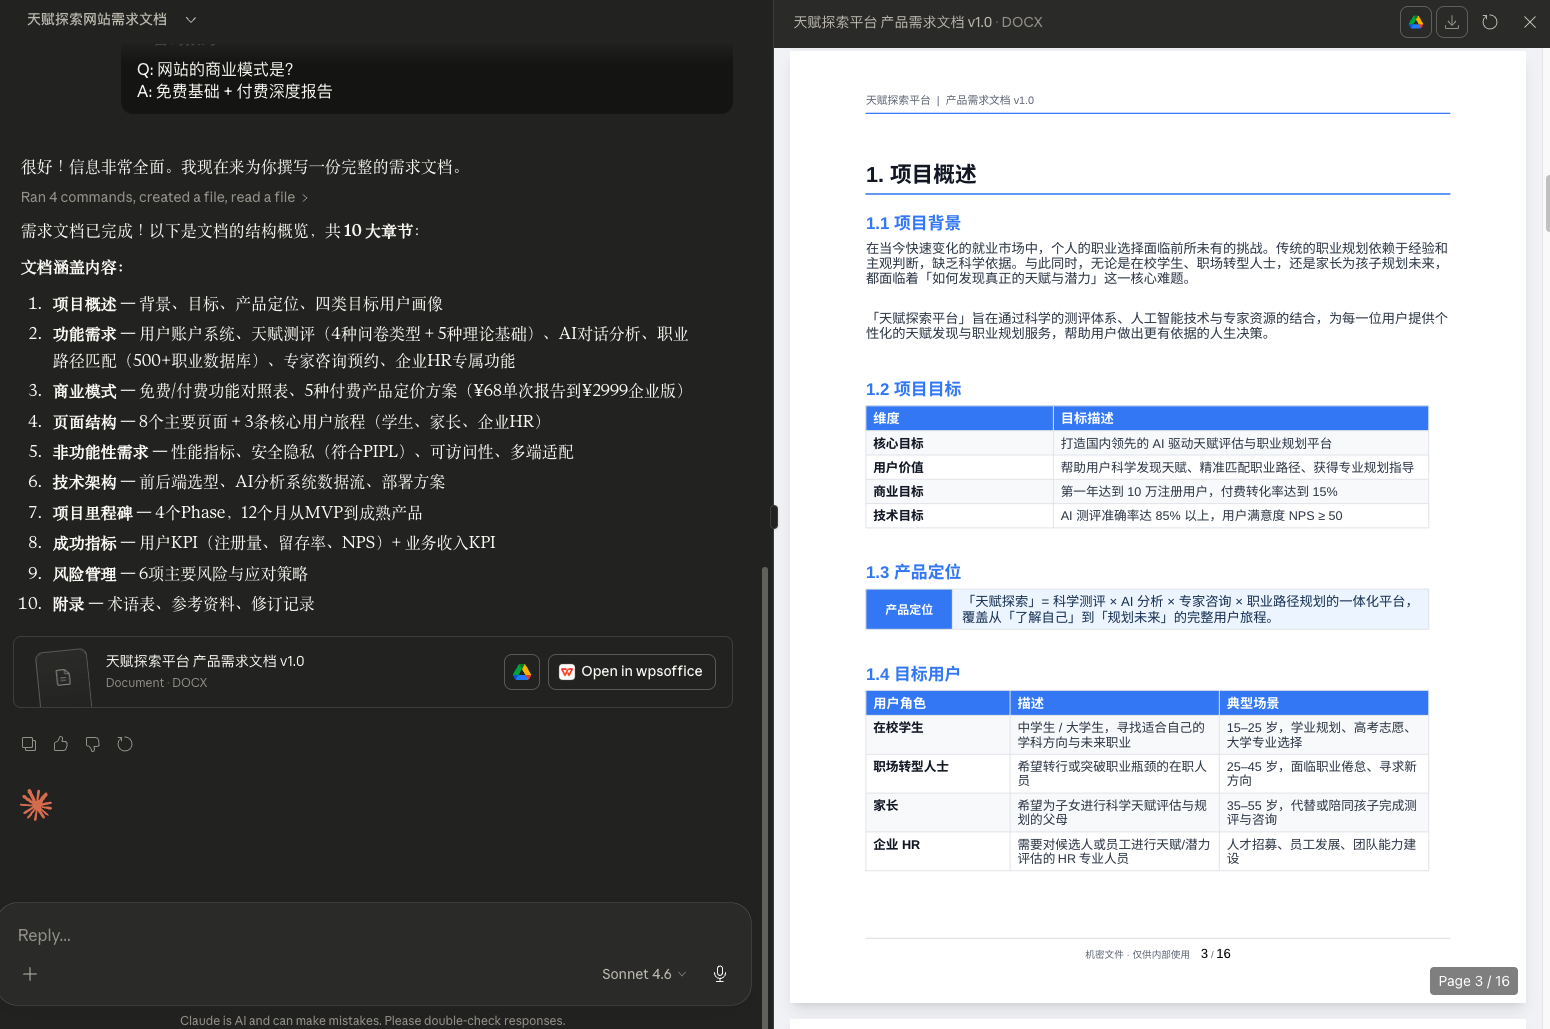Screen dimensions: 1550x1029
Task: Click the panel divider resize handle
Action: [774, 516]
